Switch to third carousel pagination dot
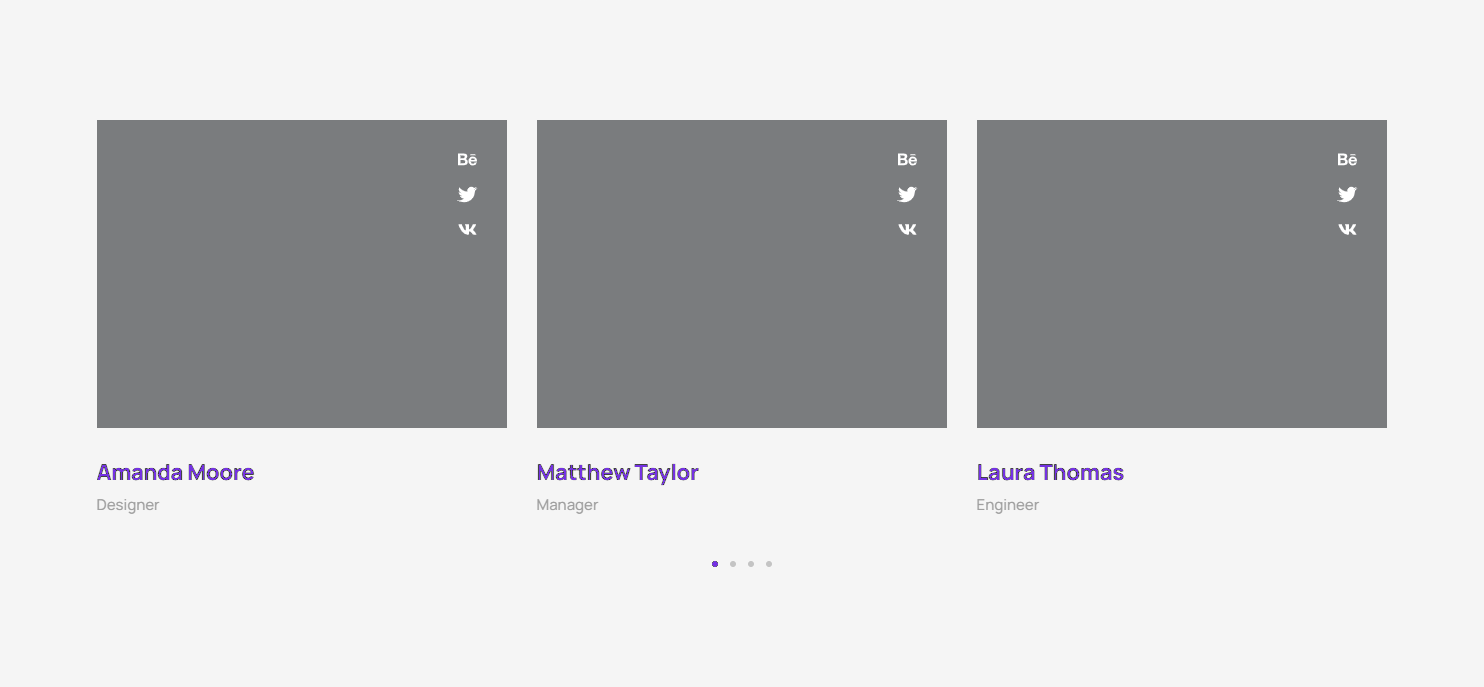Viewport: 1484px width, 687px height. 751,564
